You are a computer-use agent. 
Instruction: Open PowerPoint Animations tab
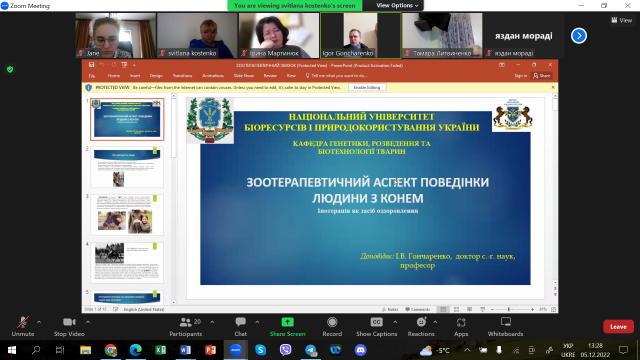click(213, 76)
